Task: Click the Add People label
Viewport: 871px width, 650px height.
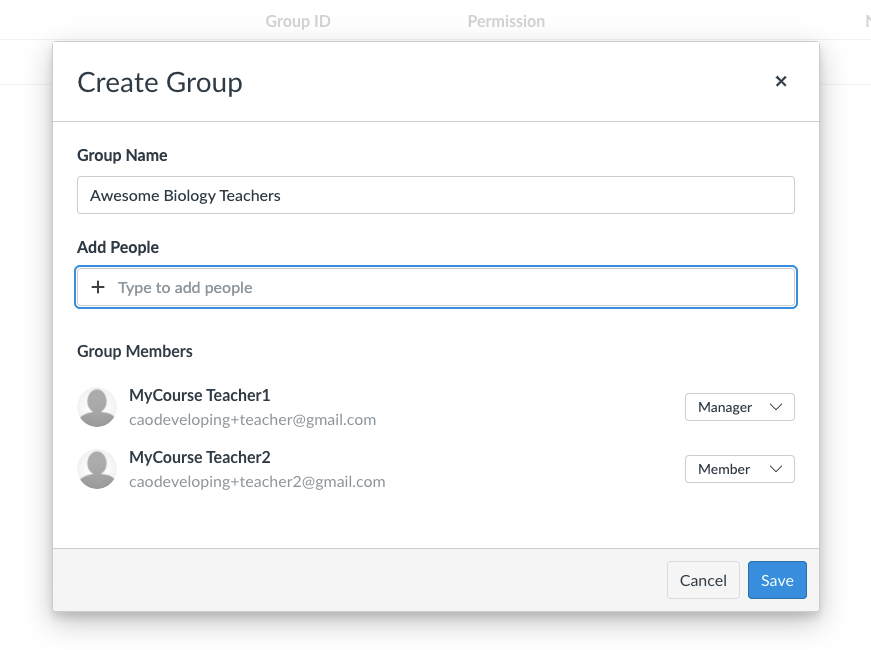Action: click(x=118, y=247)
